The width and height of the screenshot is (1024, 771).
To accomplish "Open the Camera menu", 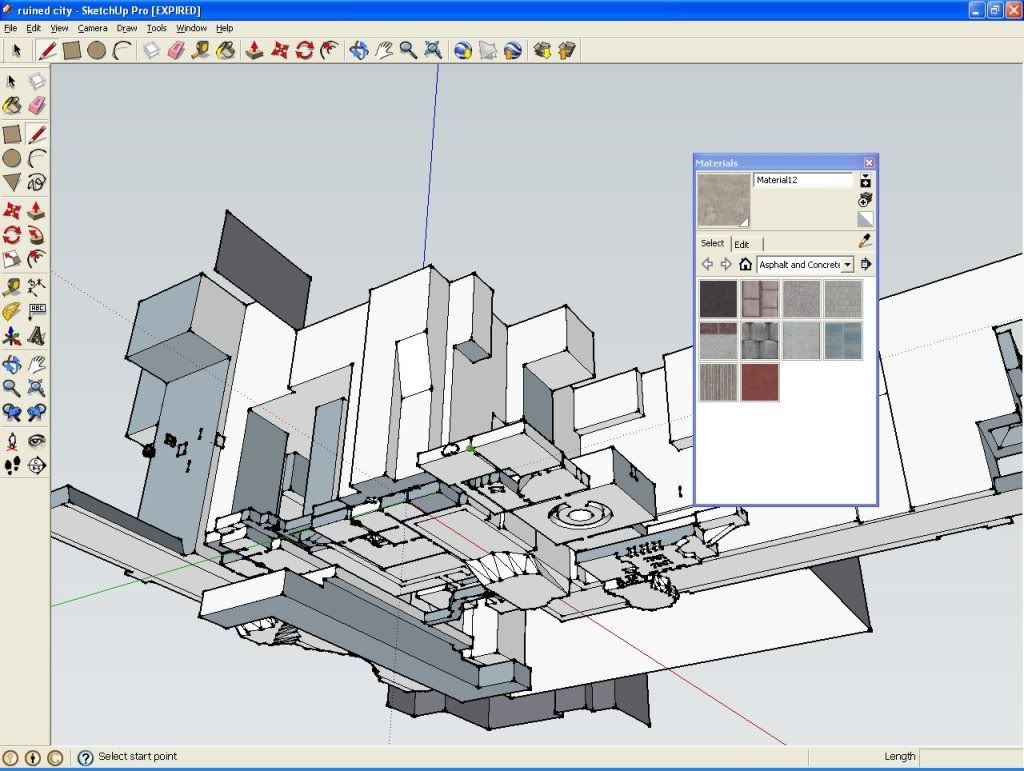I will (92, 28).
